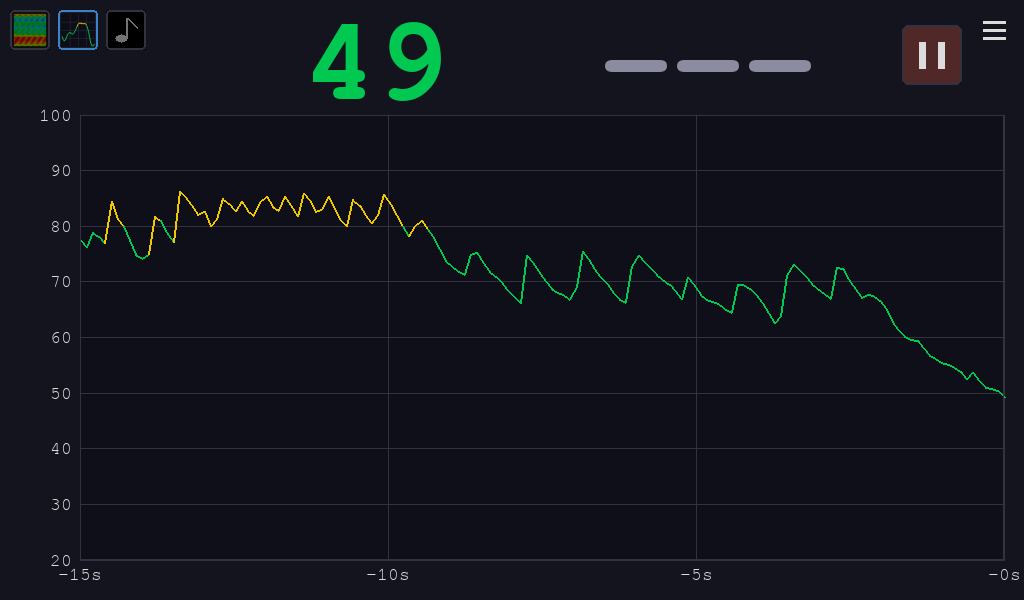Switch to the spectrogram view icon
This screenshot has height=600, width=1024.
(30, 30)
